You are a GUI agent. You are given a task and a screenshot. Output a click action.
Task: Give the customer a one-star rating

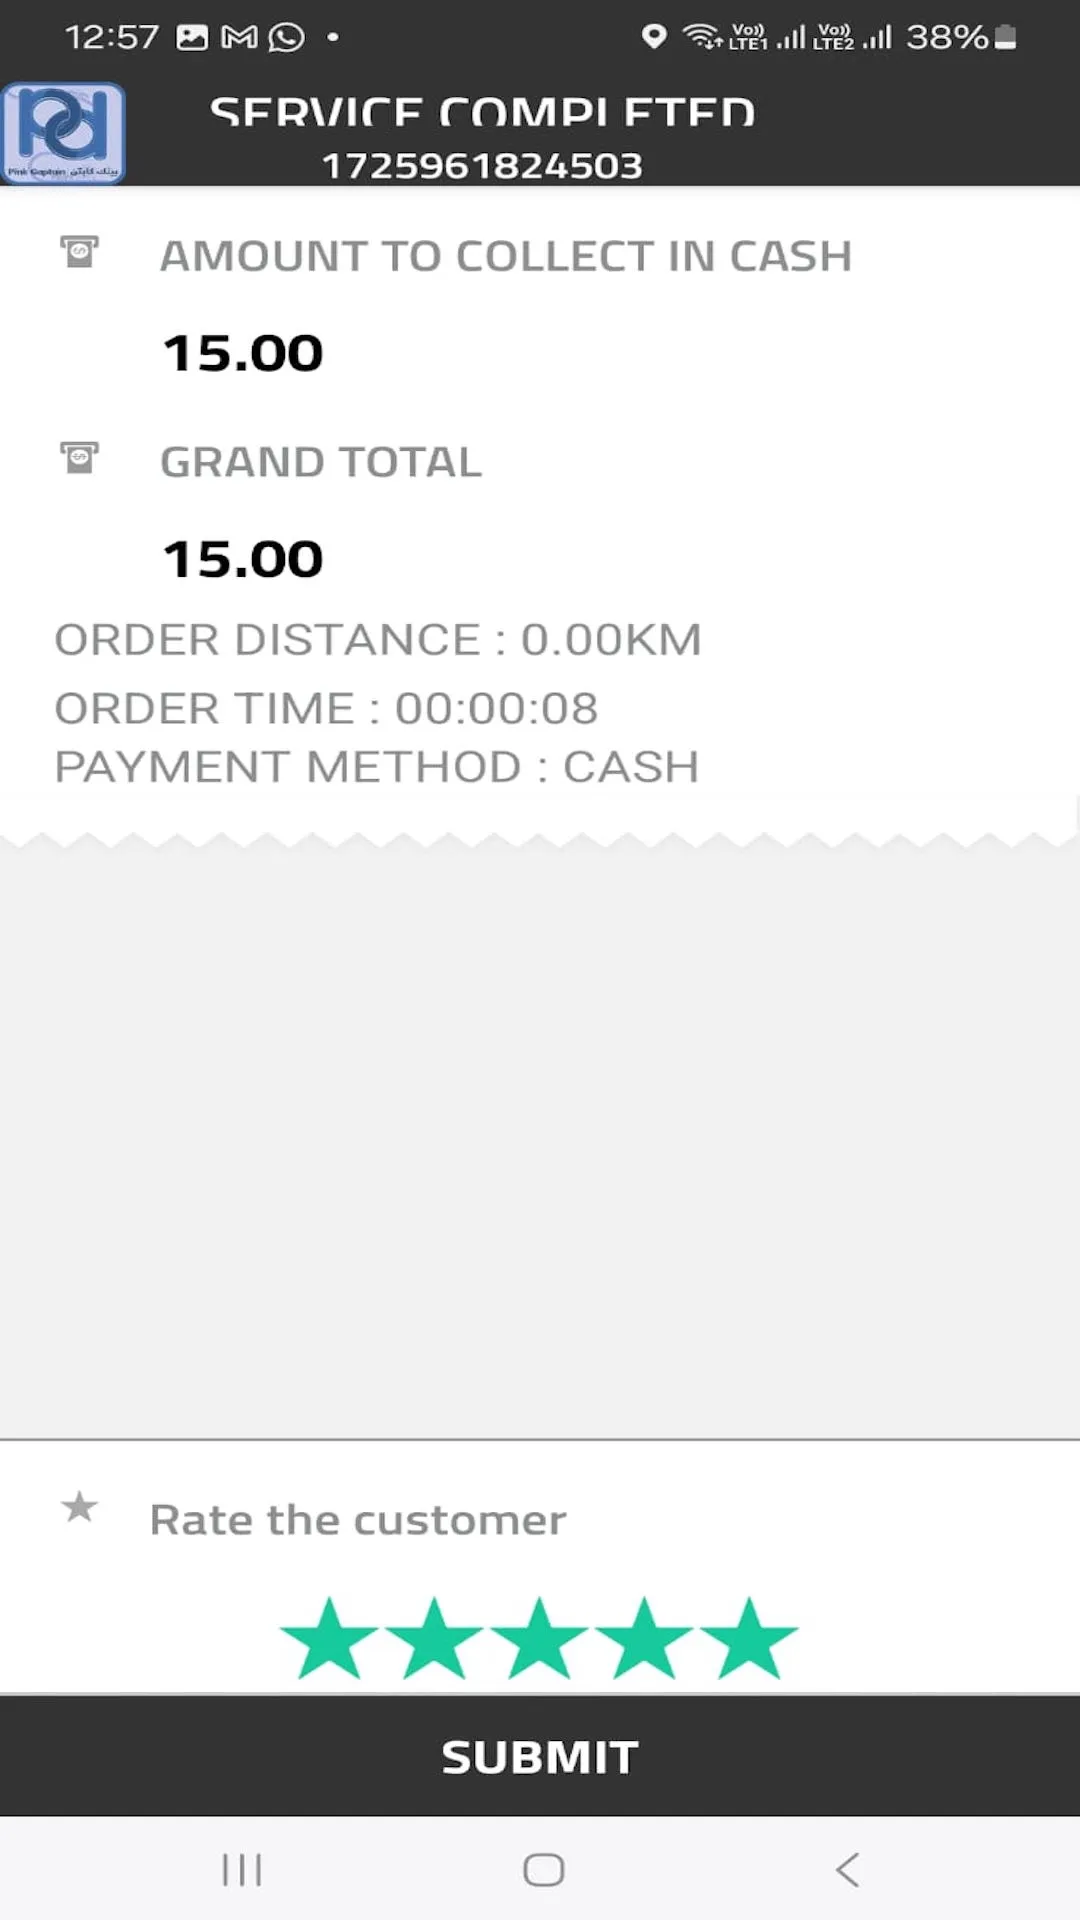[x=329, y=1637]
